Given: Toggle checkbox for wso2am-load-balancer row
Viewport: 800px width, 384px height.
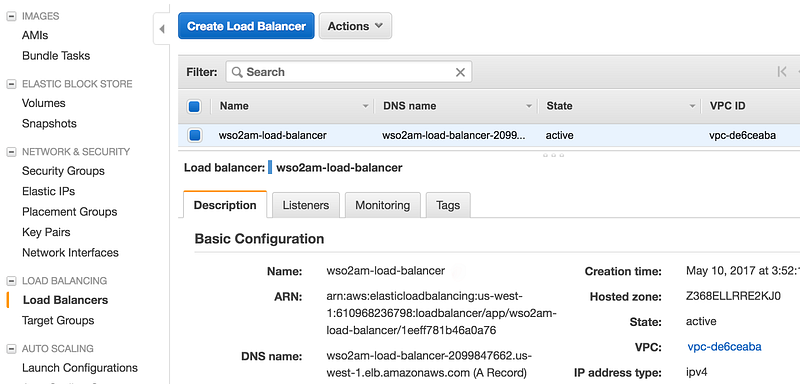Looking at the screenshot, I should pos(194,136).
